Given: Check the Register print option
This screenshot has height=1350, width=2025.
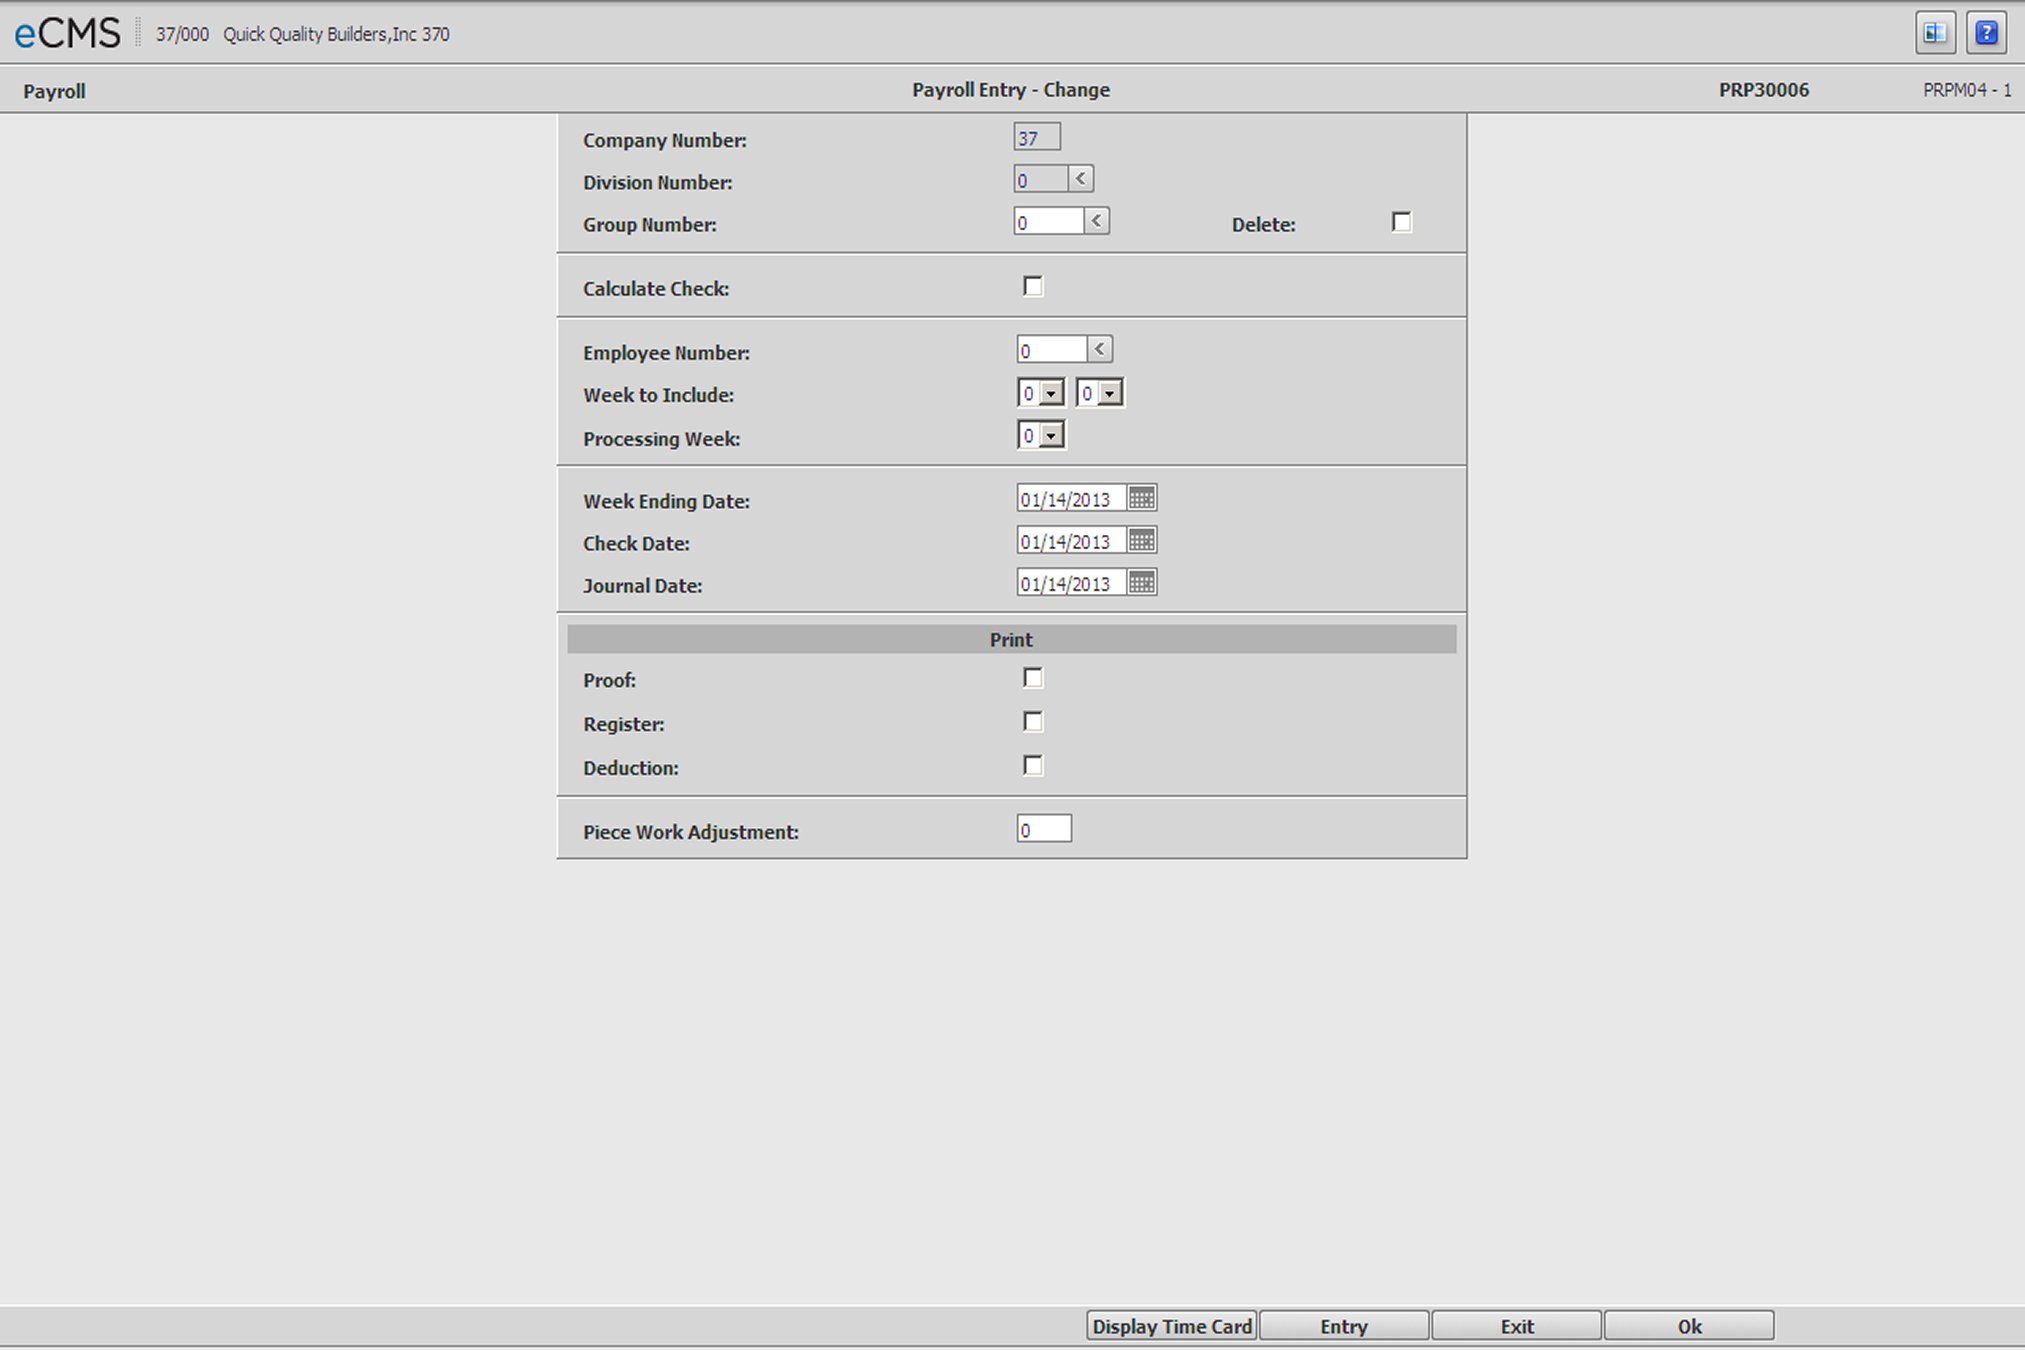Looking at the screenshot, I should 1033,722.
